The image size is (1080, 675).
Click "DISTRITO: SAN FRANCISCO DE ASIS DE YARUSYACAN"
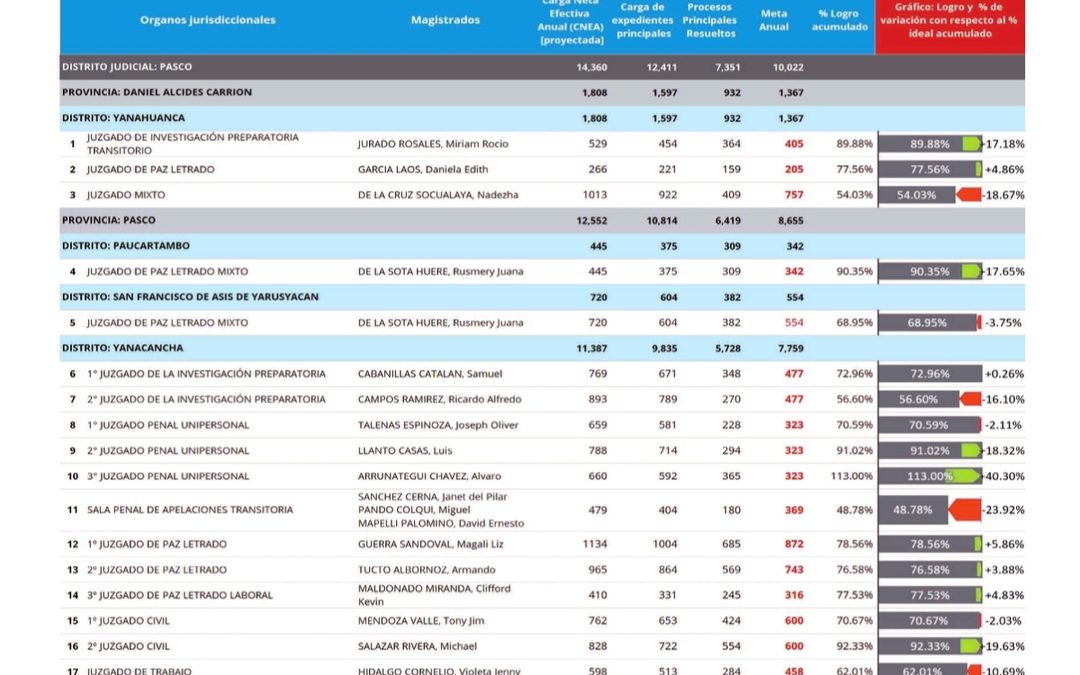point(190,297)
